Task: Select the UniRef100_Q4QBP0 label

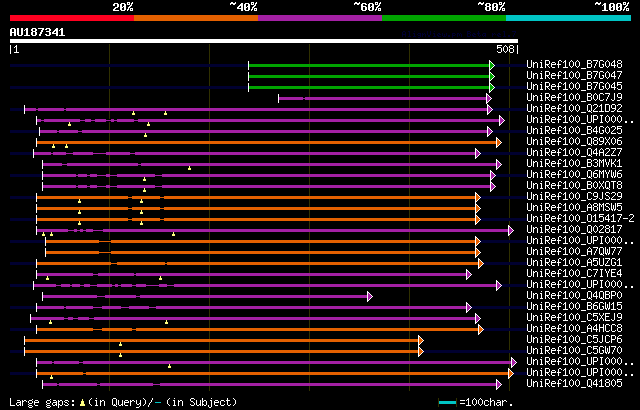Action: 574,296
